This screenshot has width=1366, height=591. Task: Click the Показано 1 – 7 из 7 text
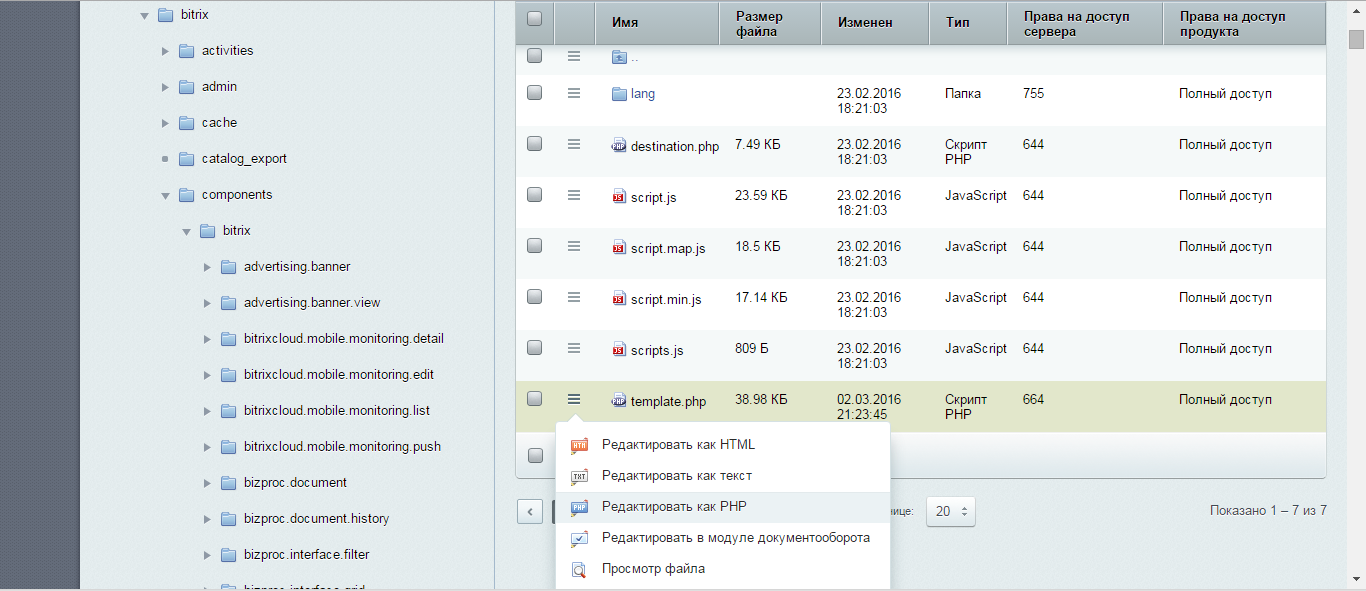pos(1268,511)
